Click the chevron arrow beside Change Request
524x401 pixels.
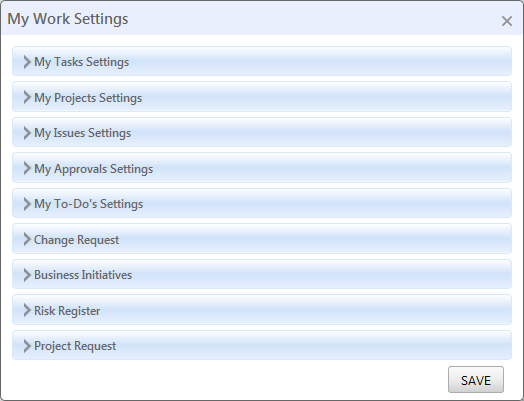coord(27,239)
